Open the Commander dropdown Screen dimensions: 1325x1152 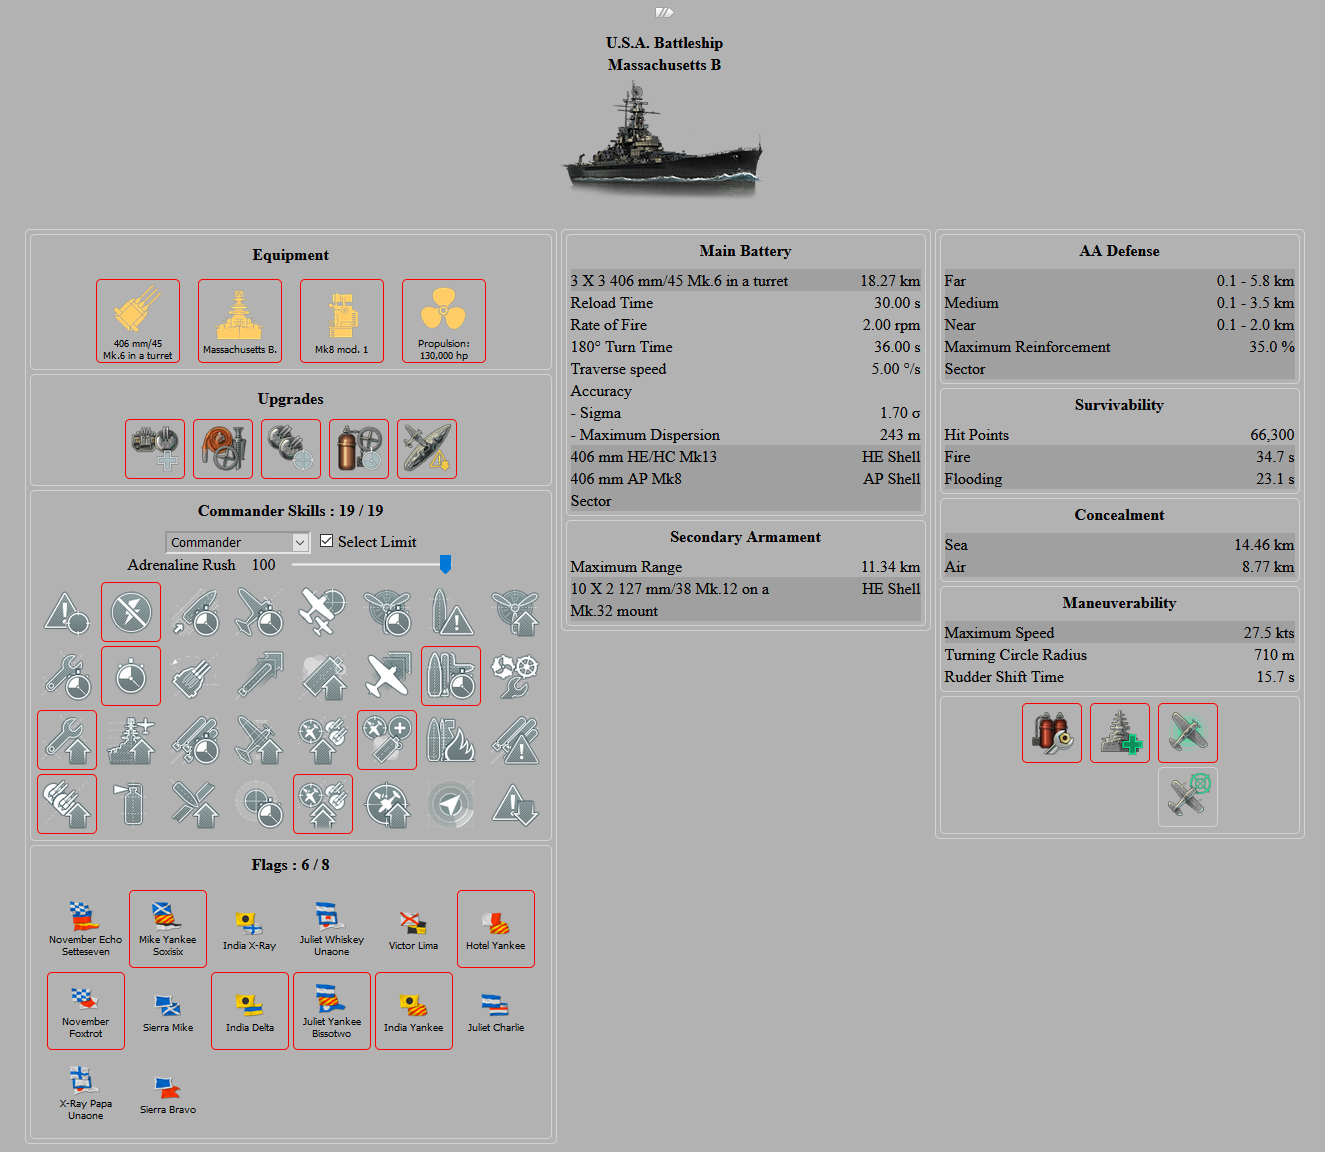coord(237,542)
